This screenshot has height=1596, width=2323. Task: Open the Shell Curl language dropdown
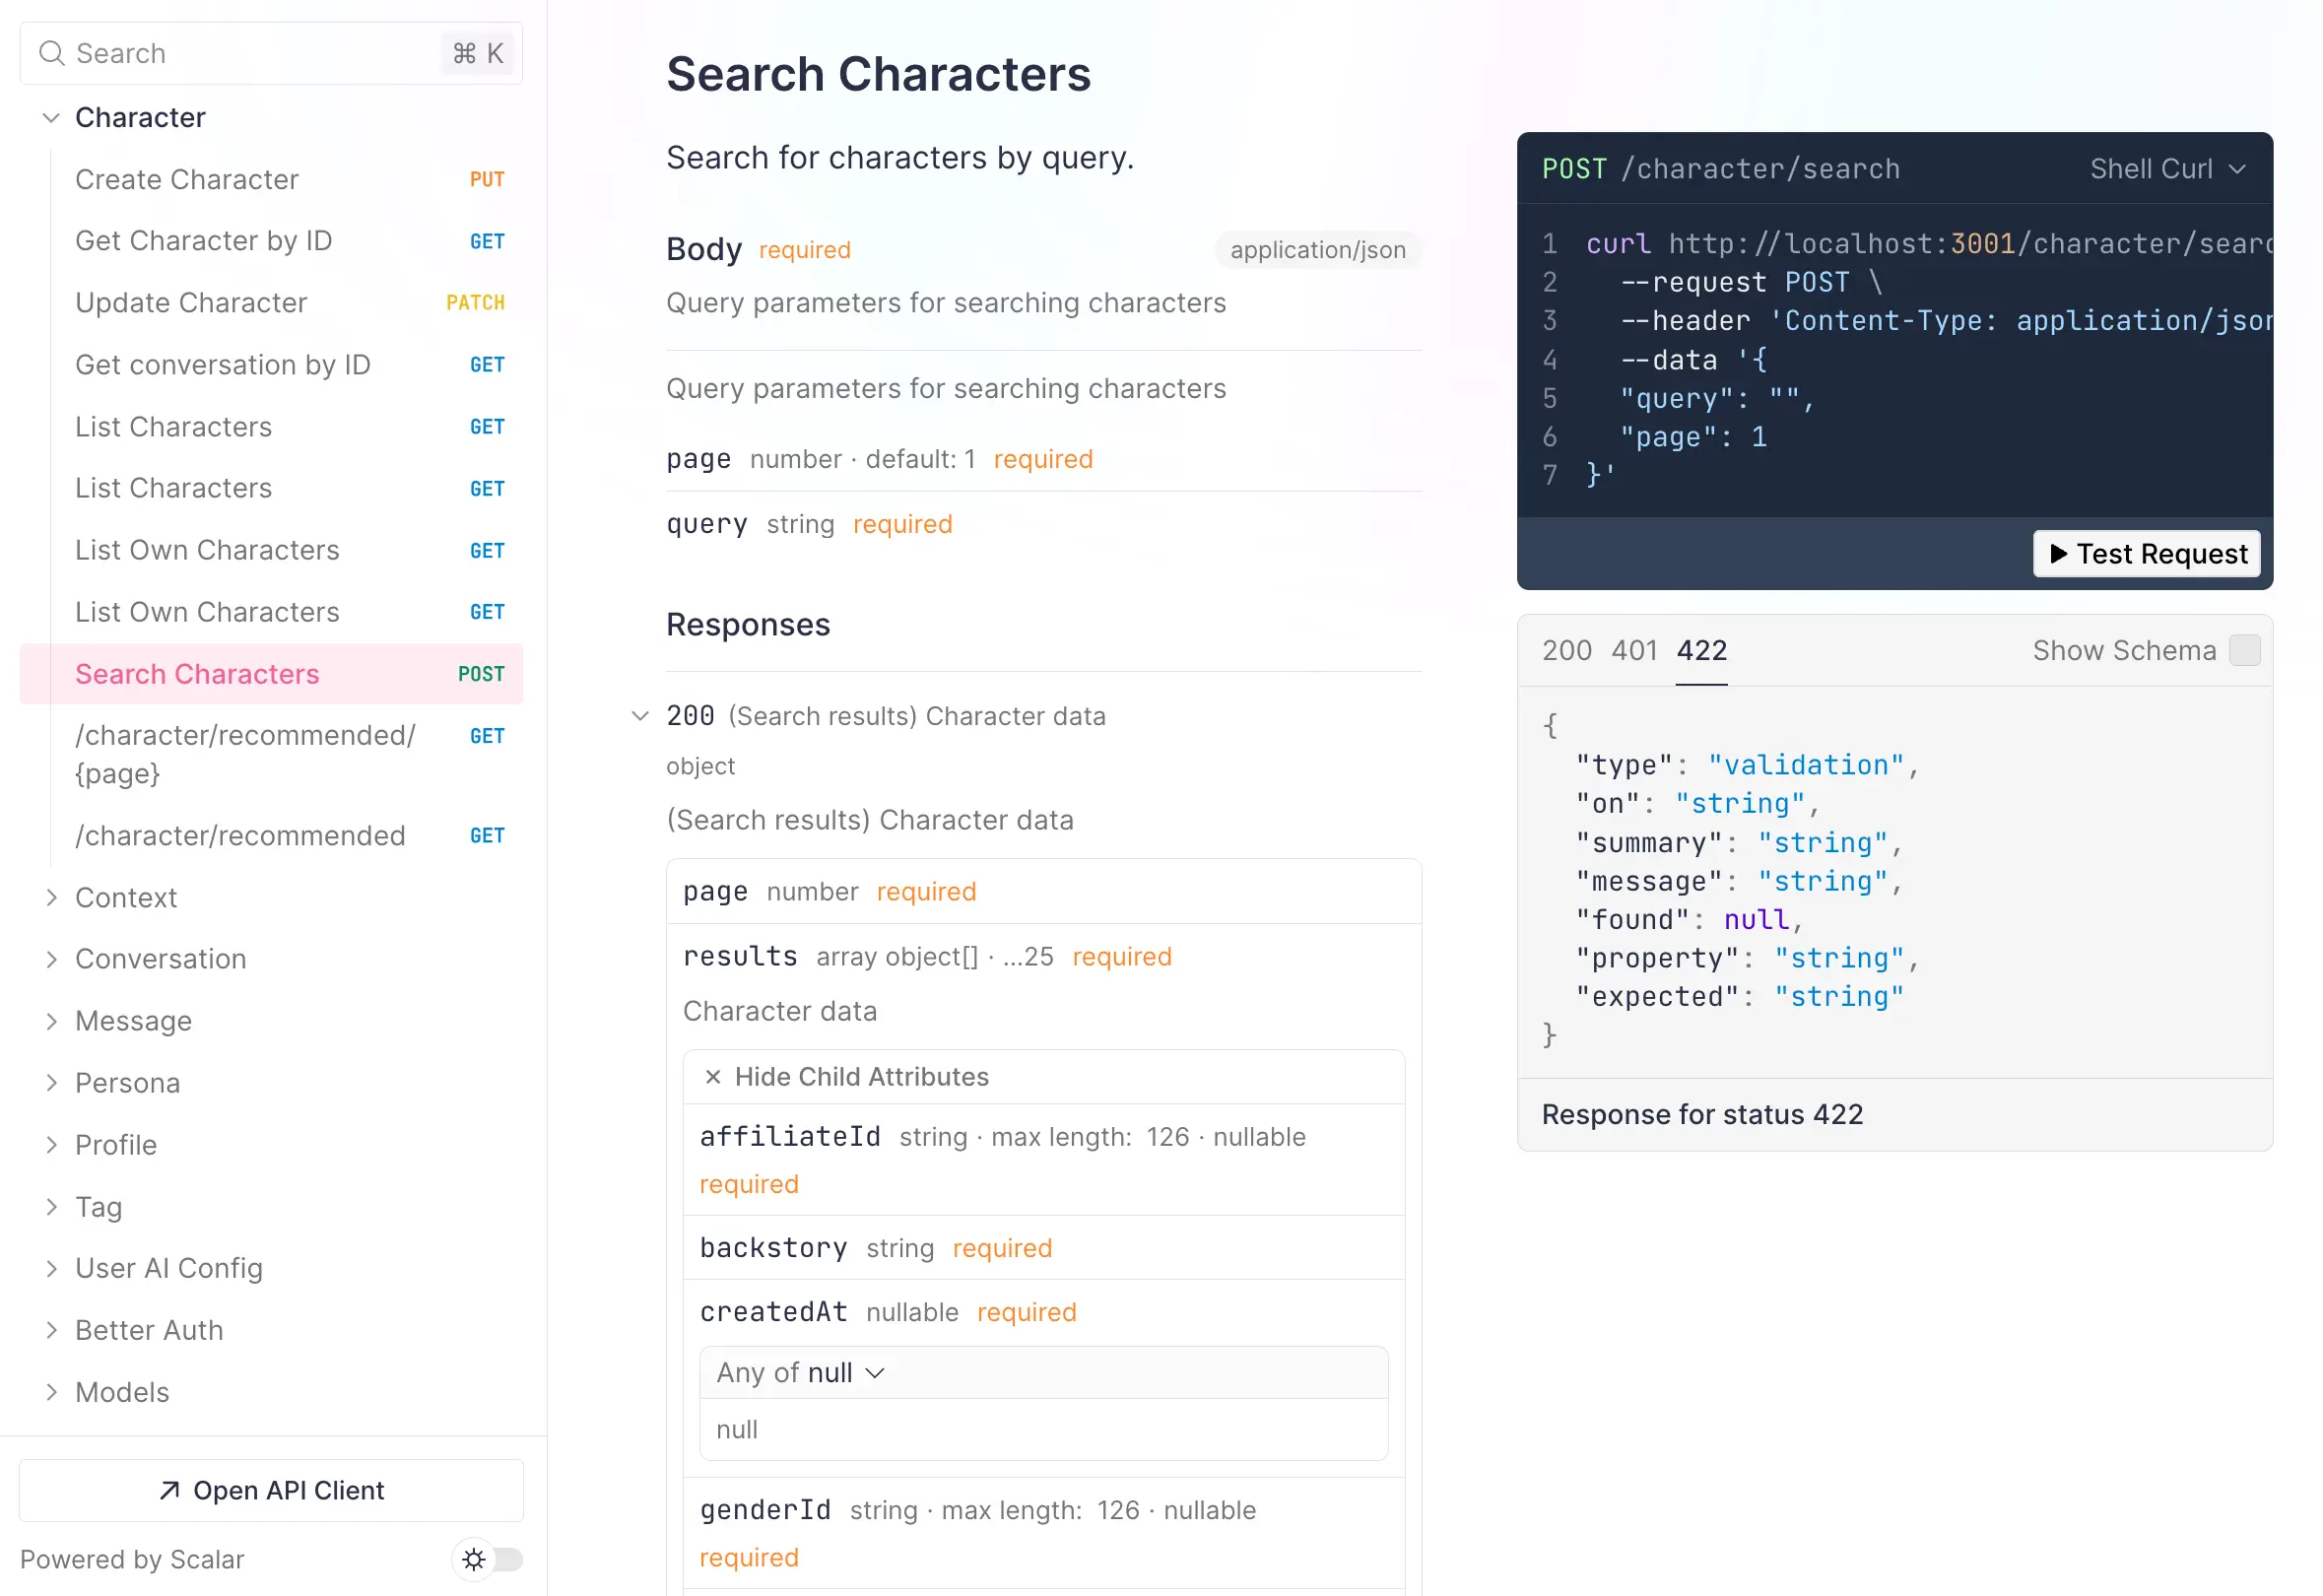2167,169
